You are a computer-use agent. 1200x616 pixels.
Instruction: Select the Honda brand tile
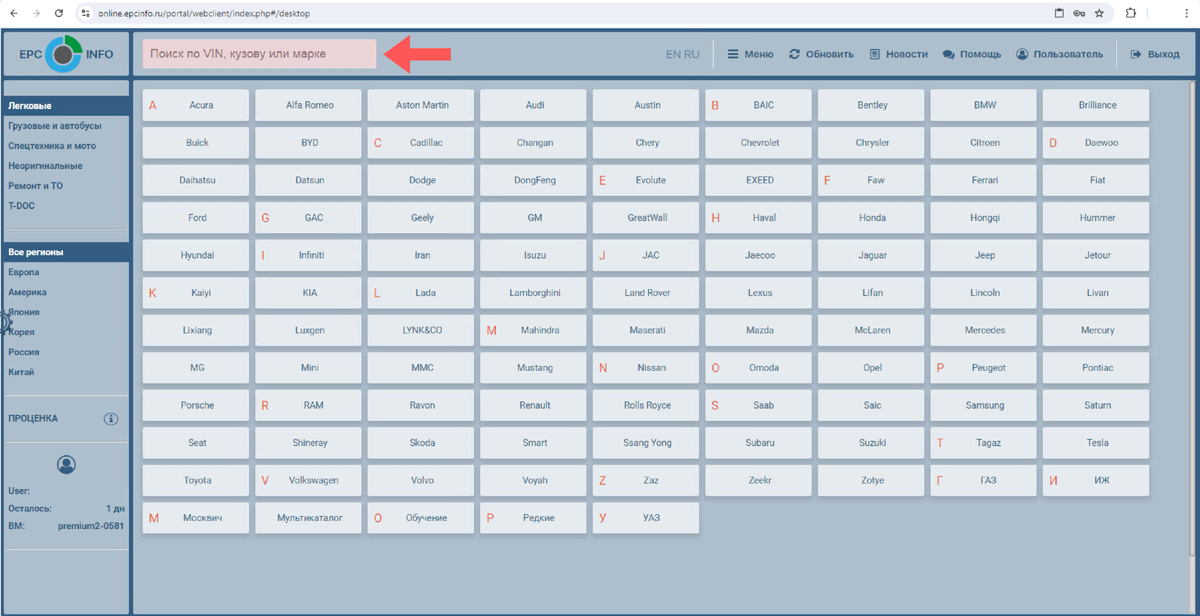pos(871,218)
